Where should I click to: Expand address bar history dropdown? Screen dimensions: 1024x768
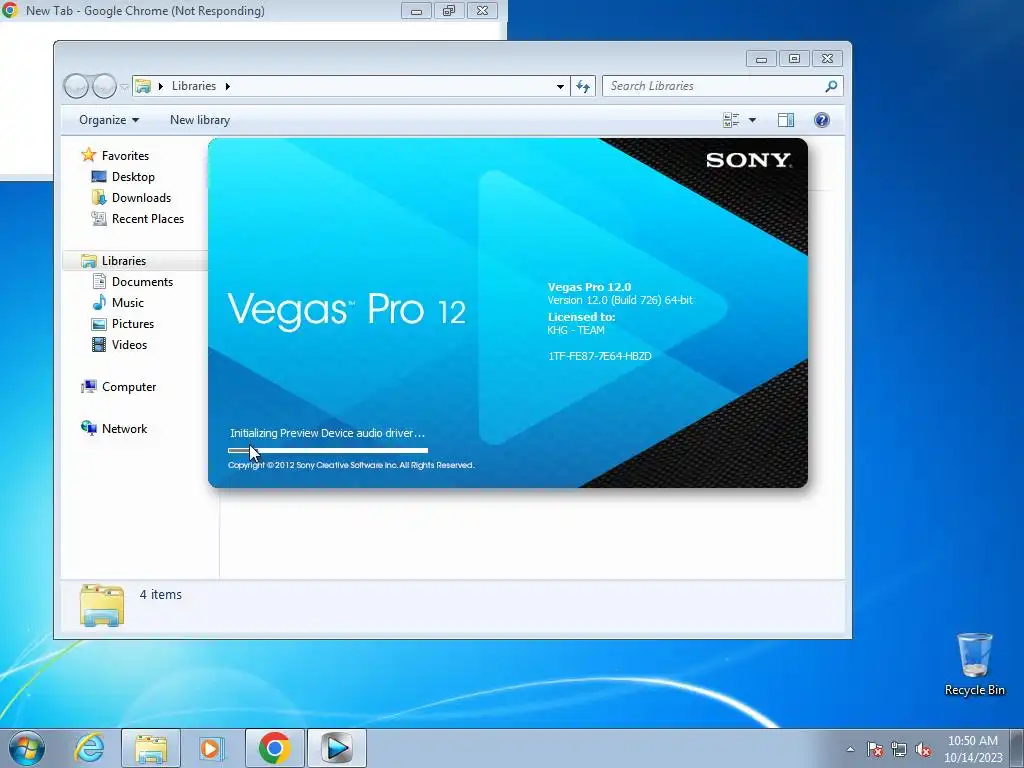(560, 86)
